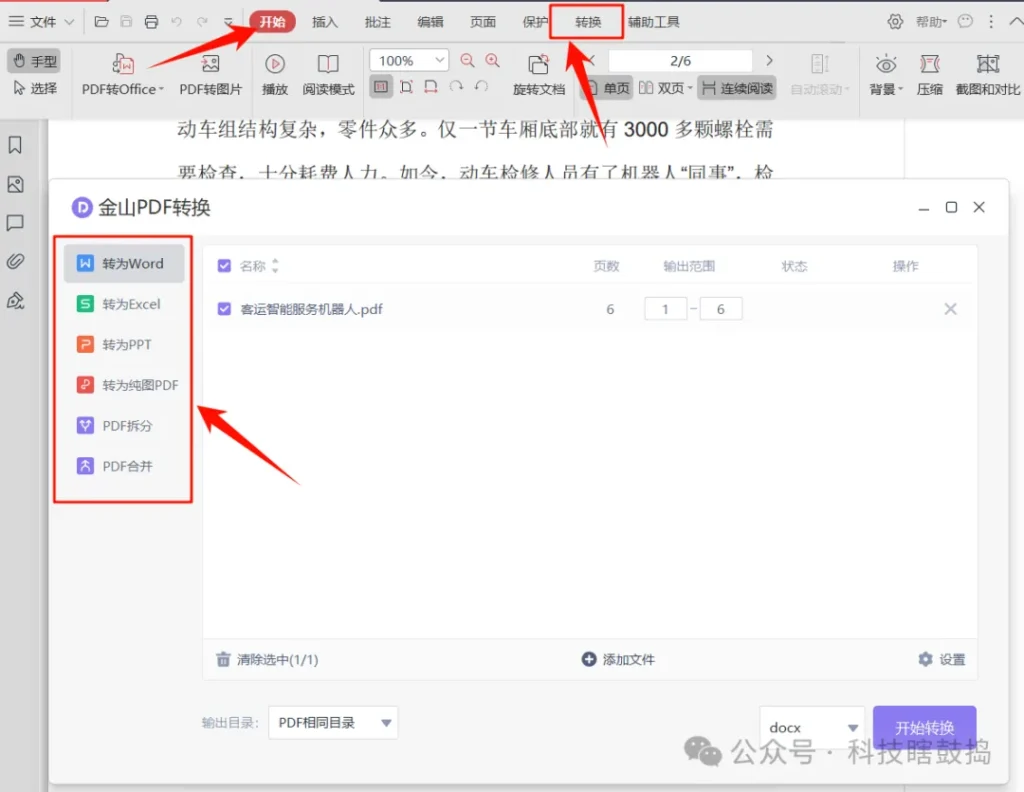Click the fit width icon
Viewport: 1024px width, 792px height.
(x=431, y=87)
